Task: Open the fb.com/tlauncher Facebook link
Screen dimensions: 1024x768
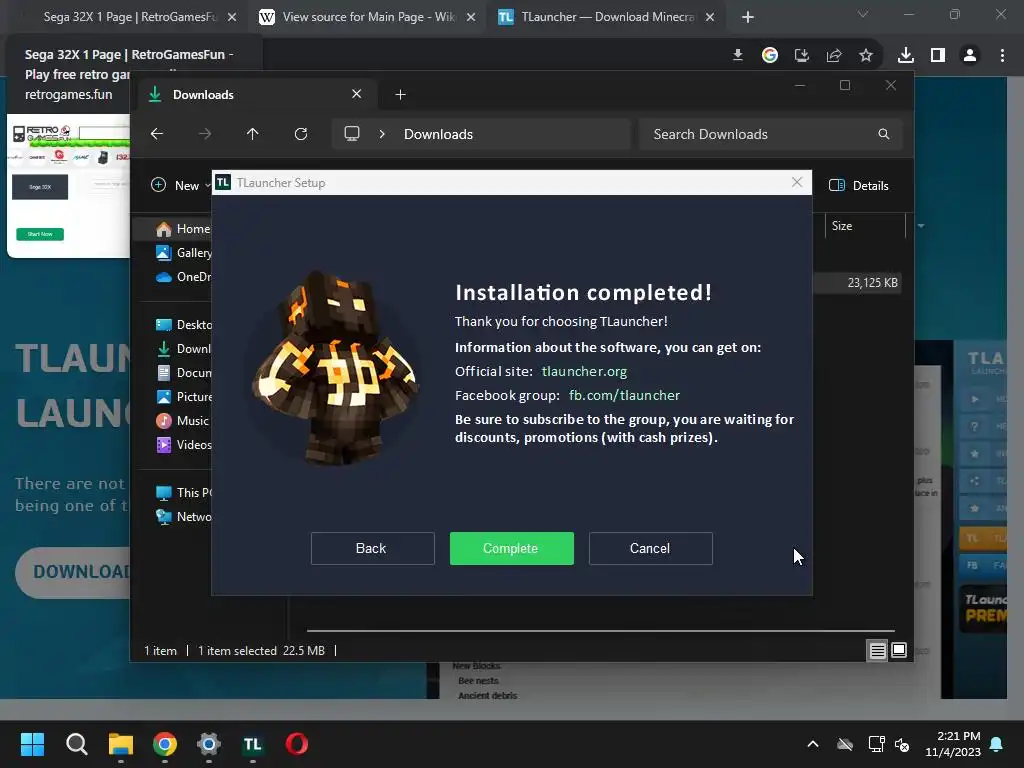Action: [x=624, y=395]
